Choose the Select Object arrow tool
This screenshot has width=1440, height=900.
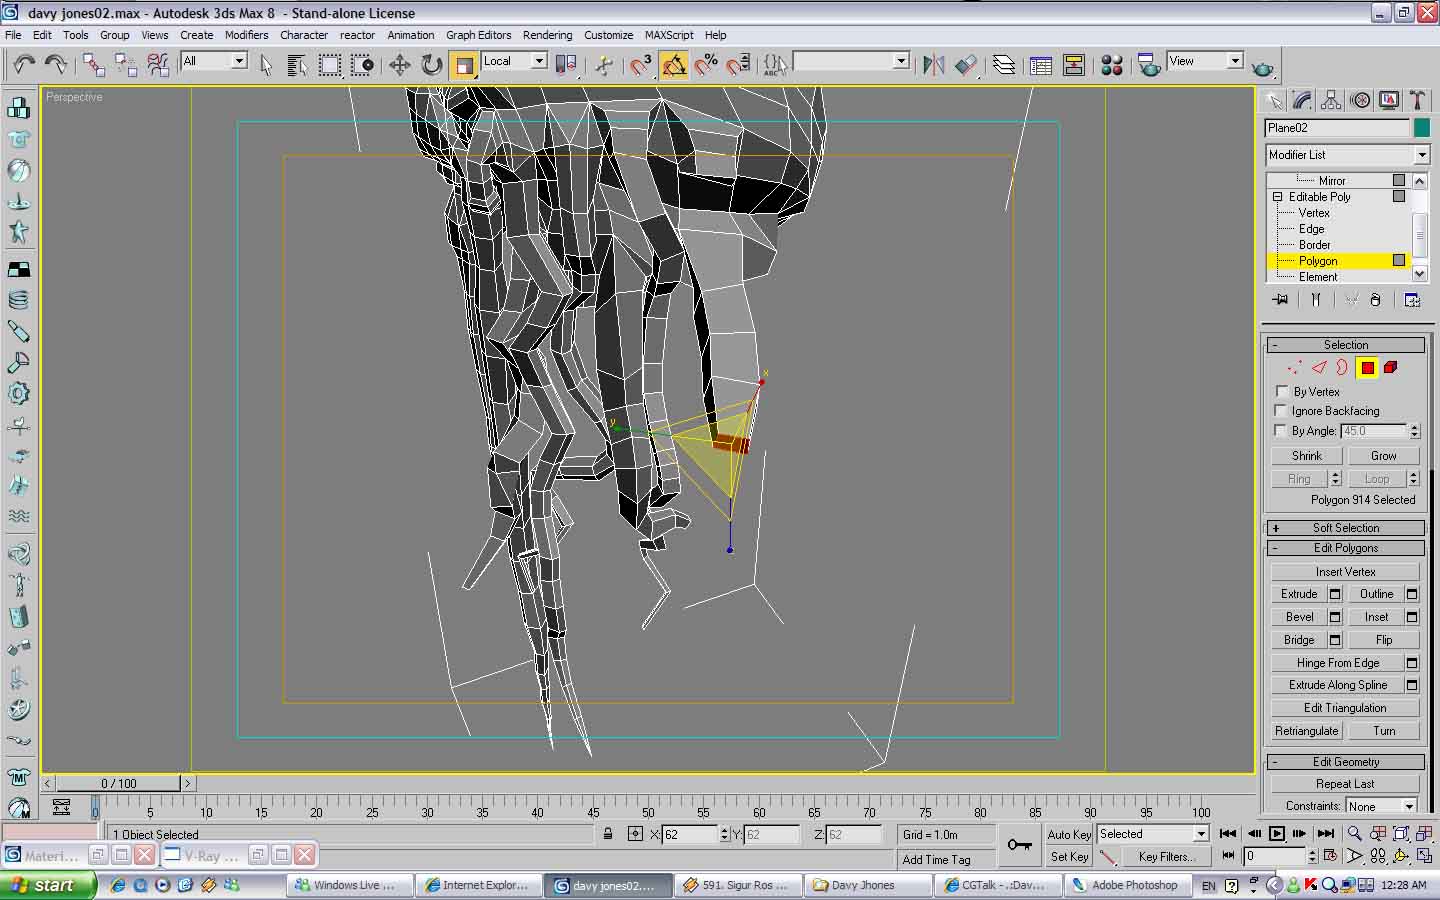click(x=266, y=65)
